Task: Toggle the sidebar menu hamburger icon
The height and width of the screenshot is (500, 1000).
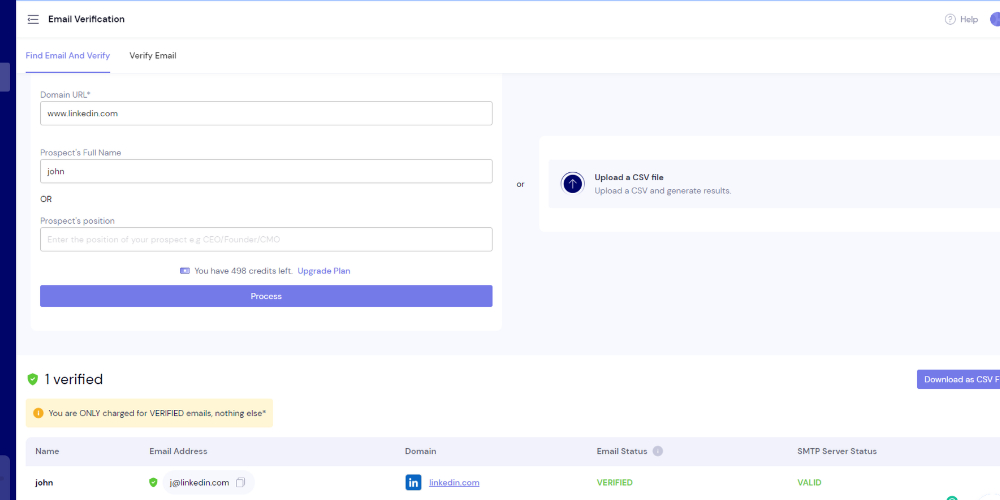Action: (x=33, y=19)
